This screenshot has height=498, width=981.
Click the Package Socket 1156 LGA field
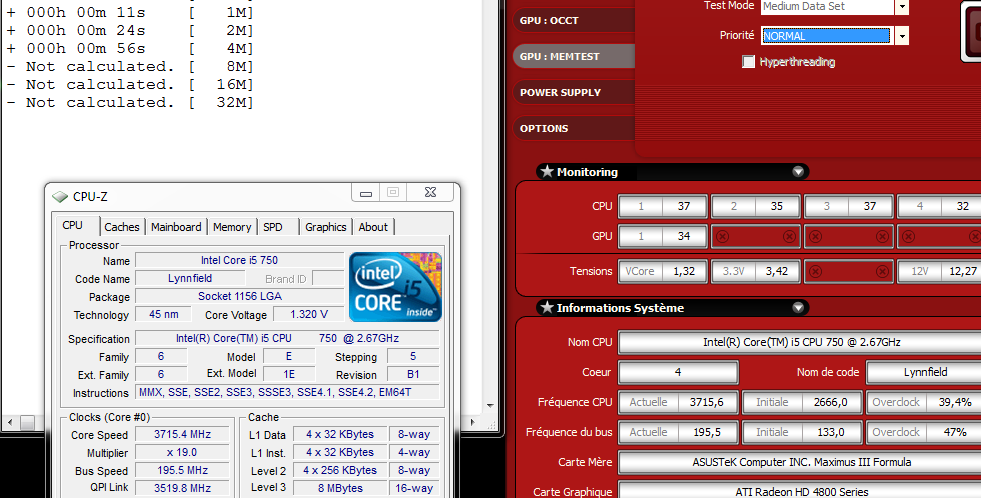click(240, 296)
